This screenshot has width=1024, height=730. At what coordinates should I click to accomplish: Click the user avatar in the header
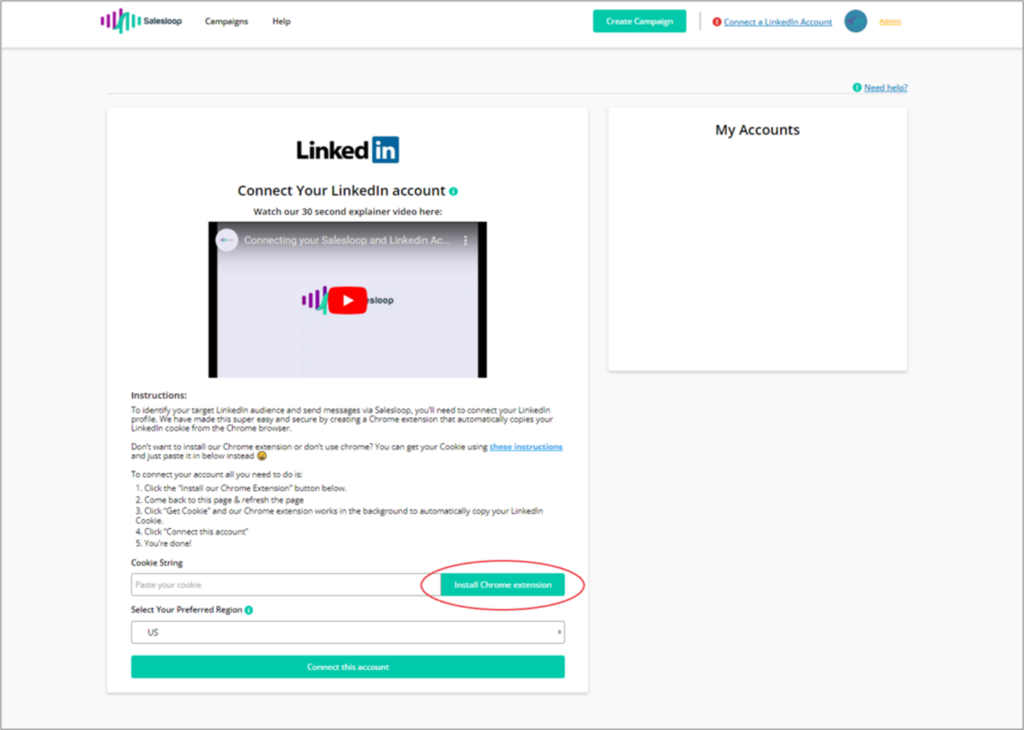856,22
